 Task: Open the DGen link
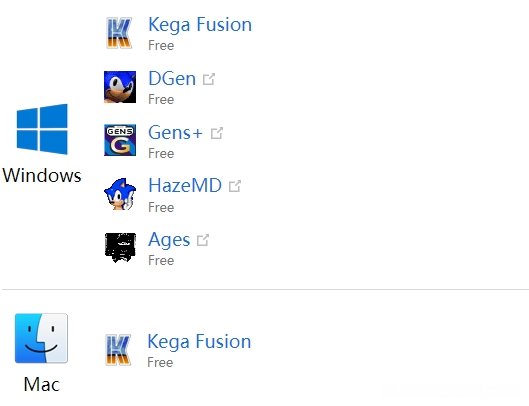click(x=172, y=79)
